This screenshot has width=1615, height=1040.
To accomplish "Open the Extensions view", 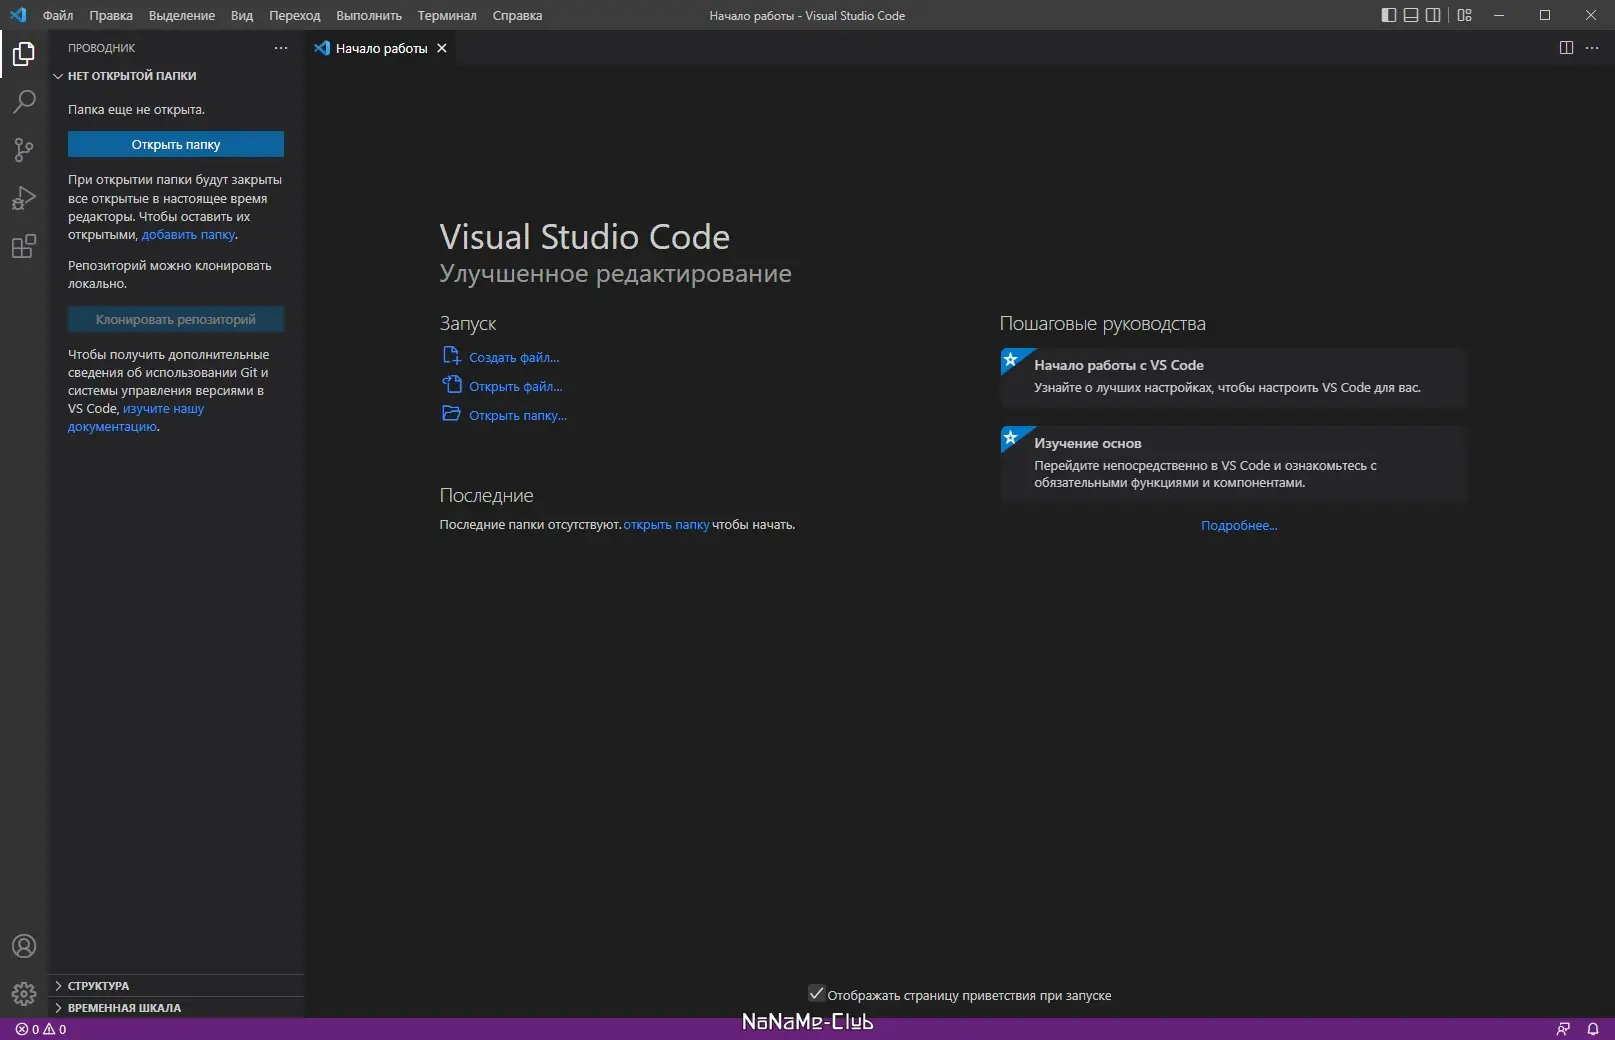I will pyautogui.click(x=24, y=246).
